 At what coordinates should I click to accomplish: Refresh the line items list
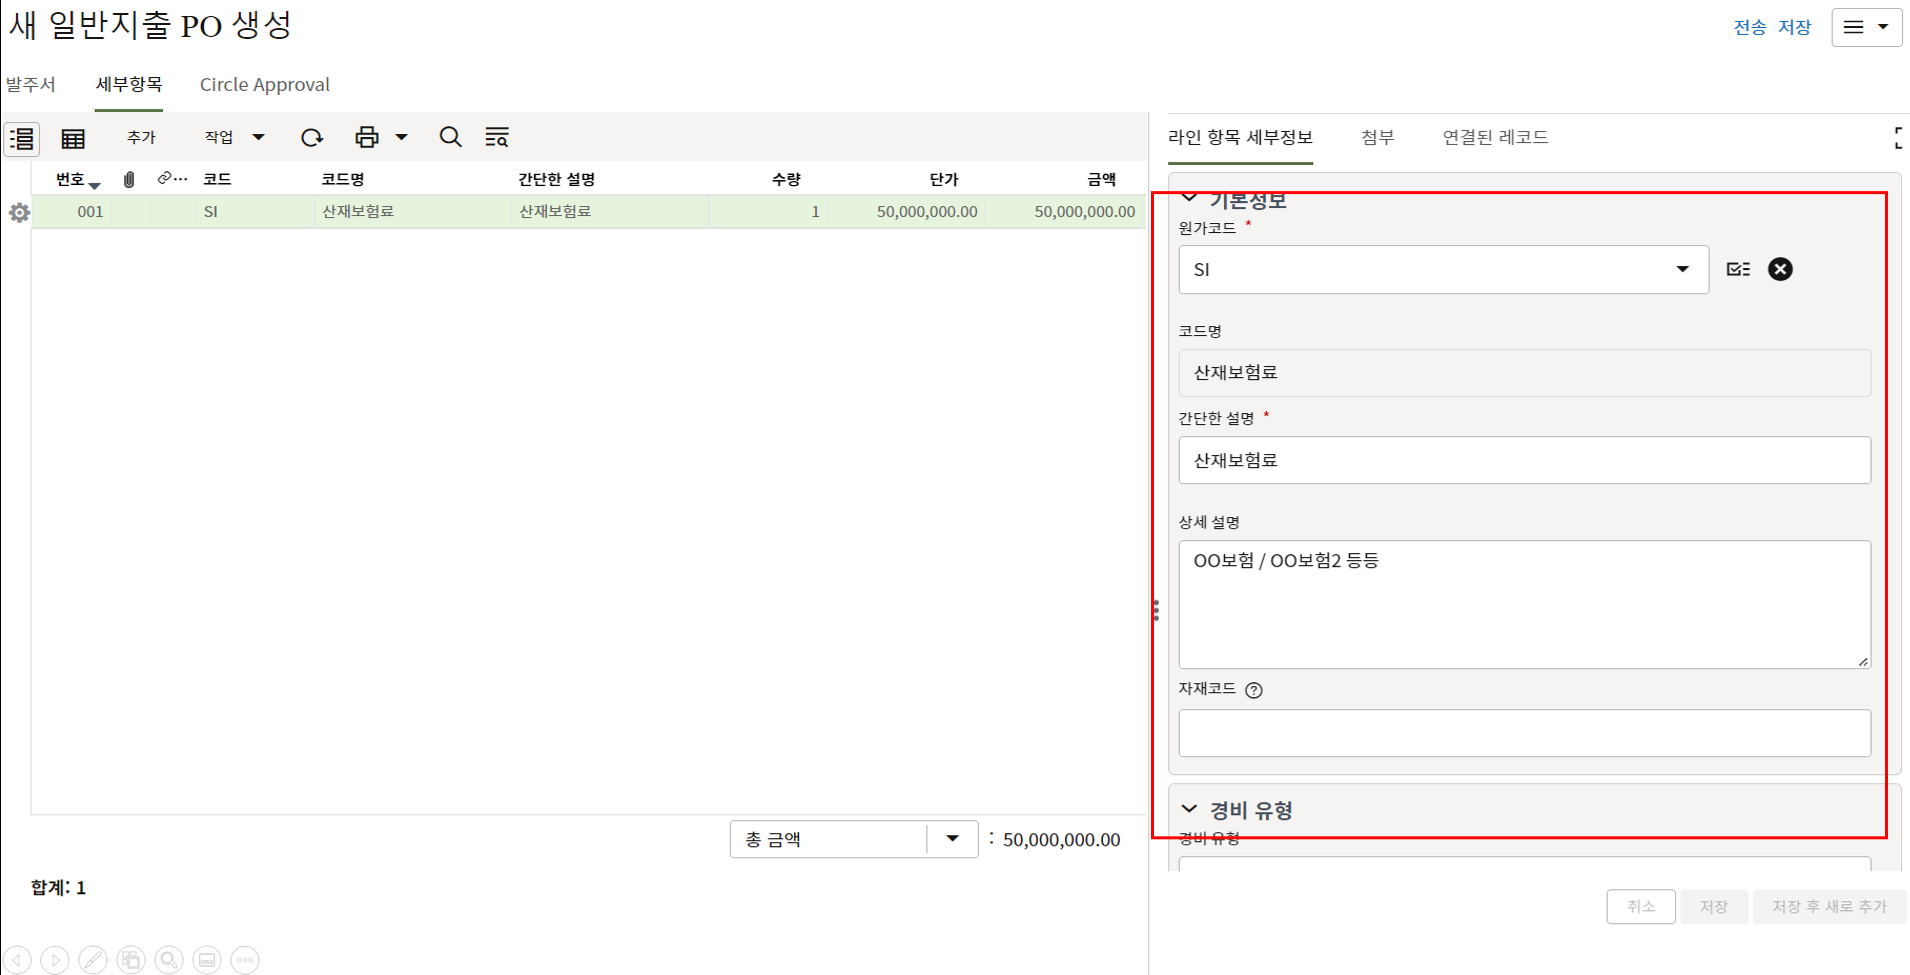[x=312, y=138]
